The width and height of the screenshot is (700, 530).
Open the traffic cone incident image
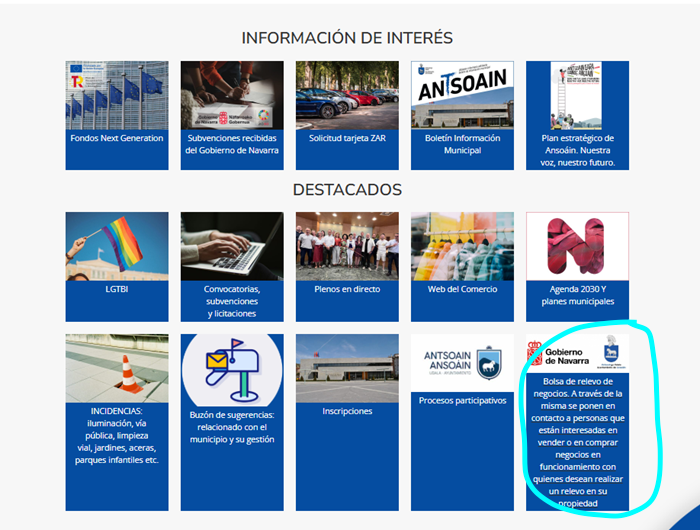(x=117, y=368)
